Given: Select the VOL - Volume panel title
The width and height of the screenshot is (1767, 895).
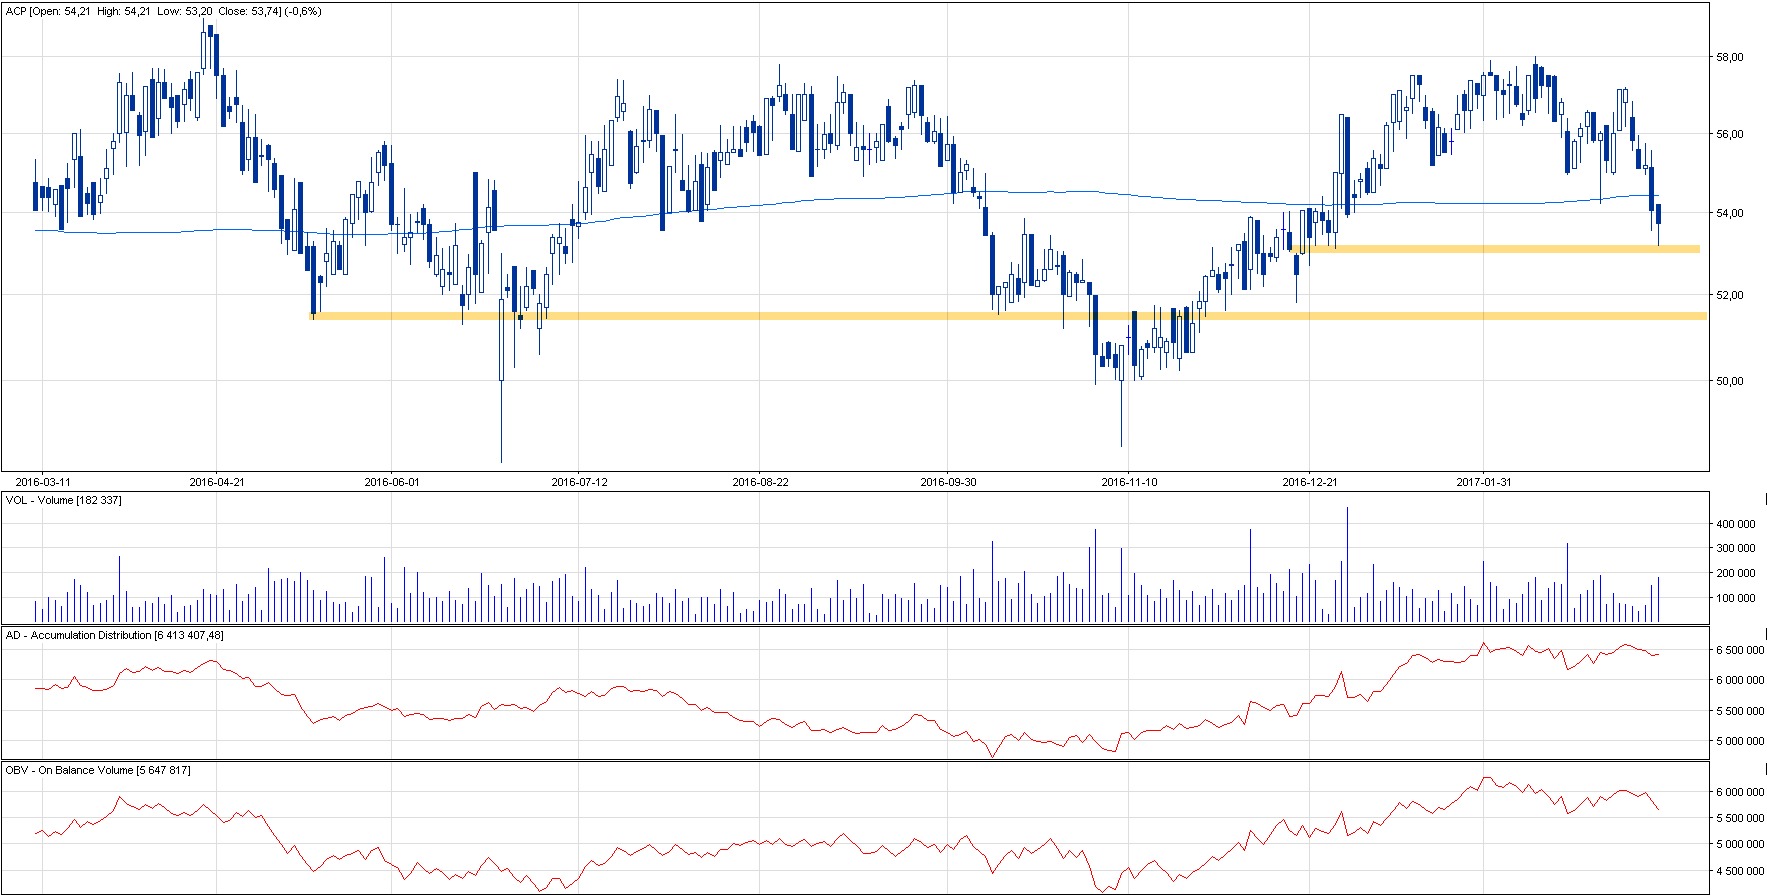Looking at the screenshot, I should pyautogui.click(x=64, y=500).
